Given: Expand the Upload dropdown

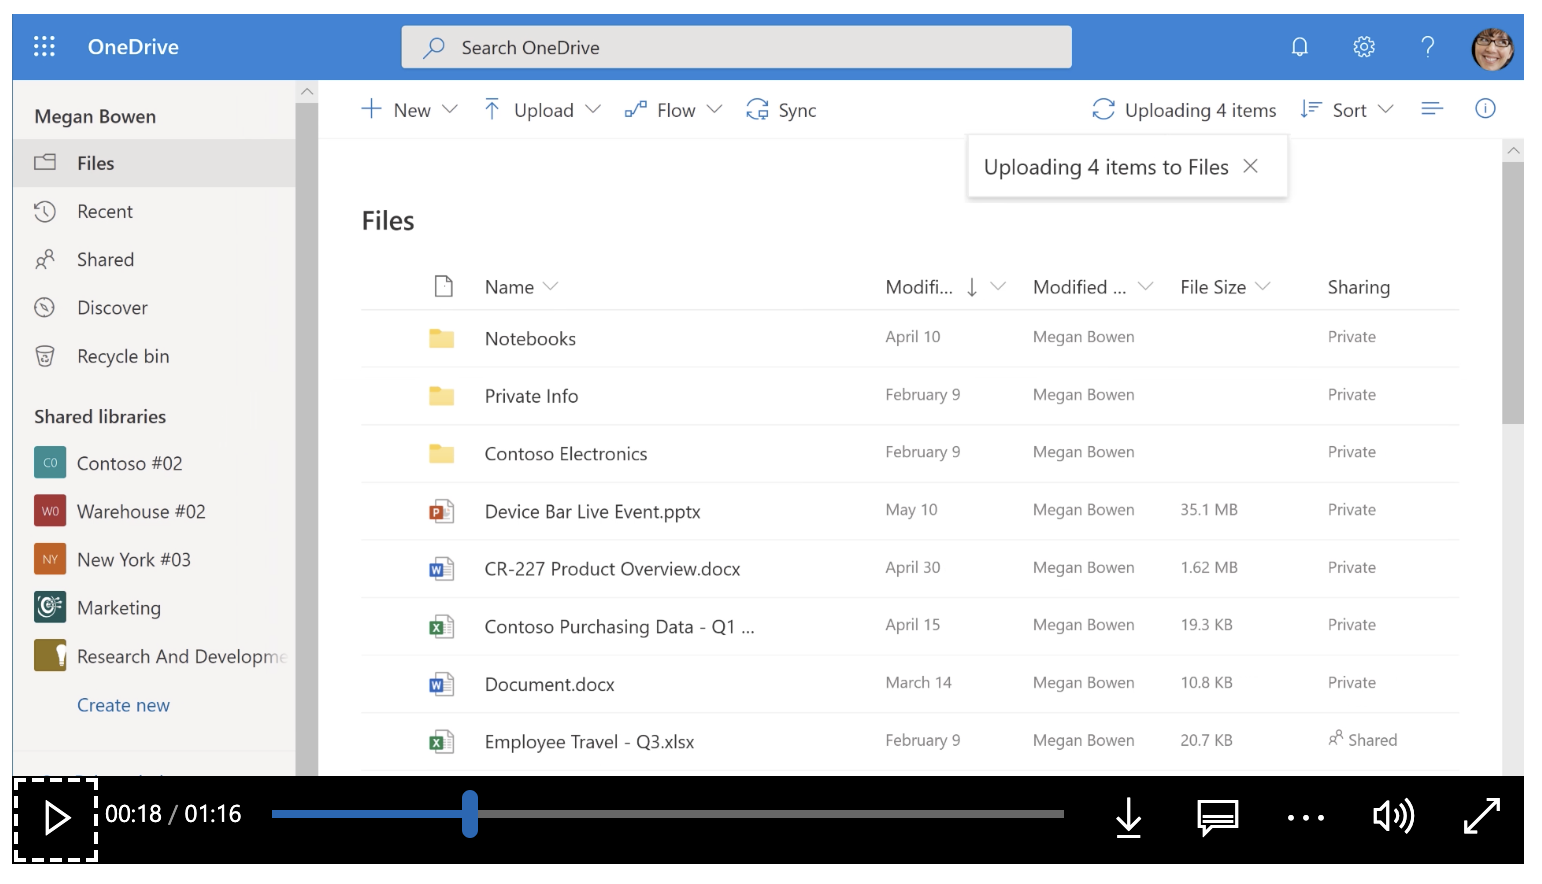Looking at the screenshot, I should tap(593, 109).
